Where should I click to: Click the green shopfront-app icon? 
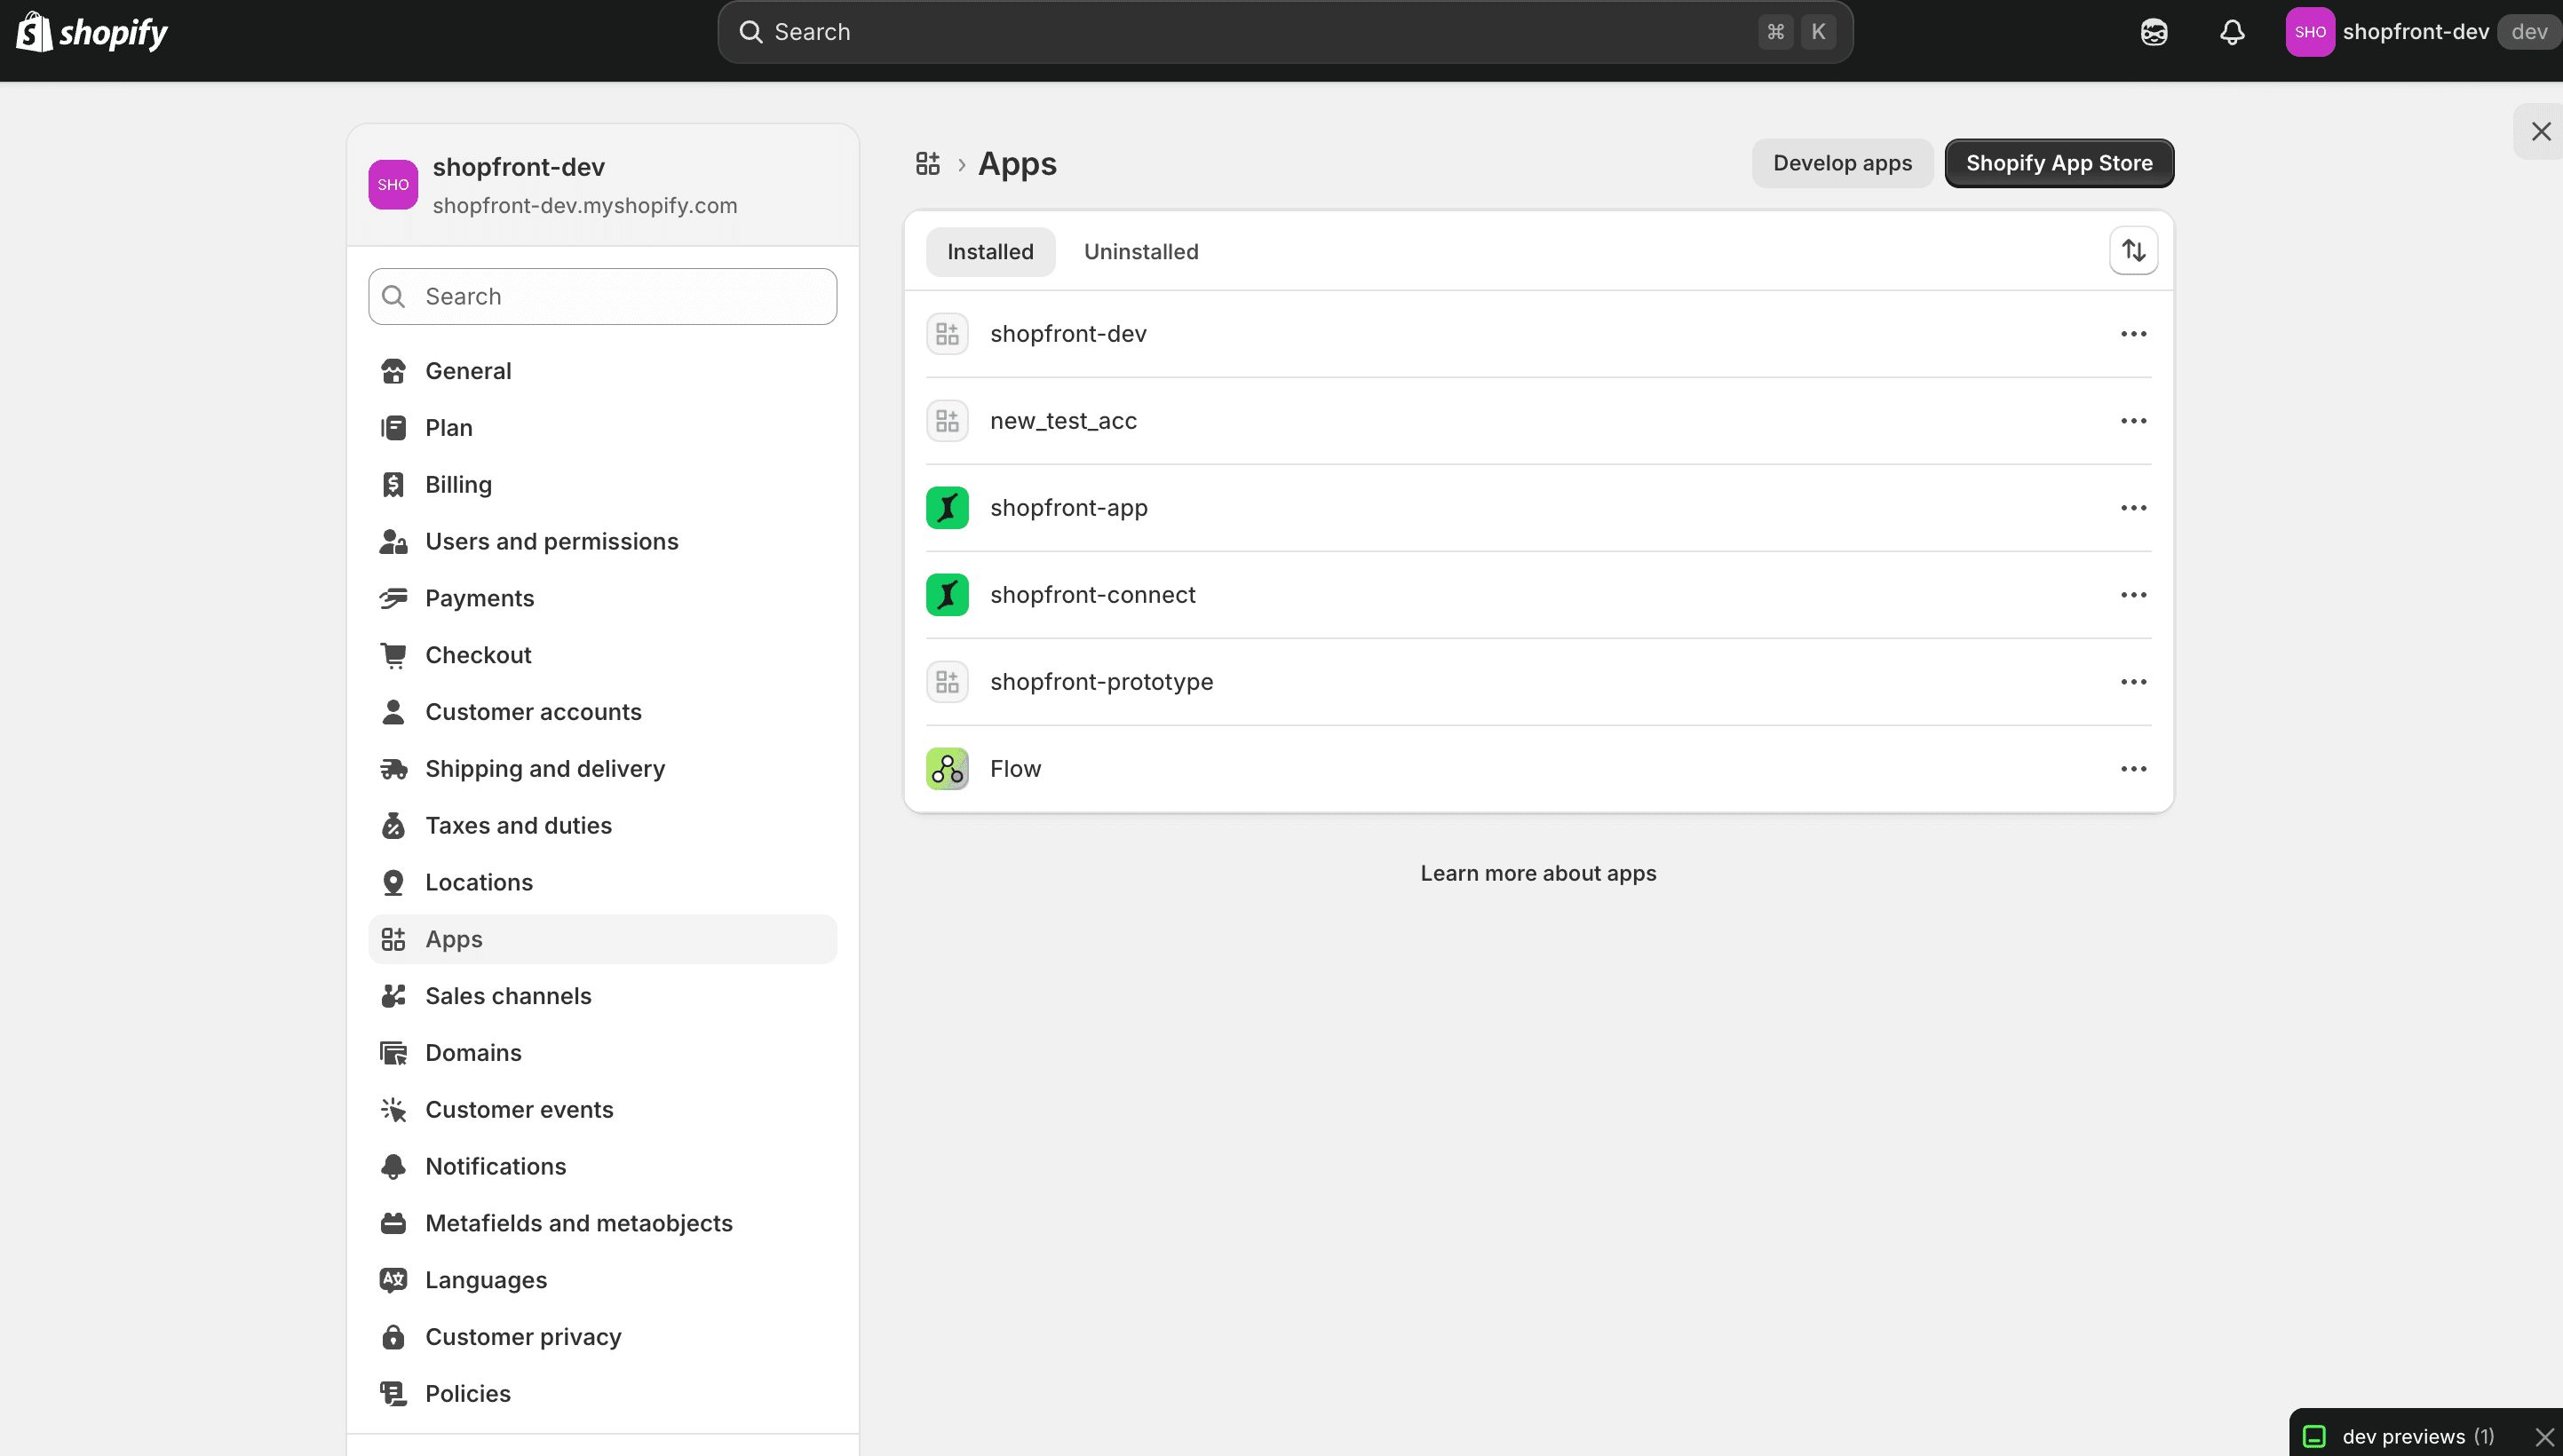pos(947,508)
